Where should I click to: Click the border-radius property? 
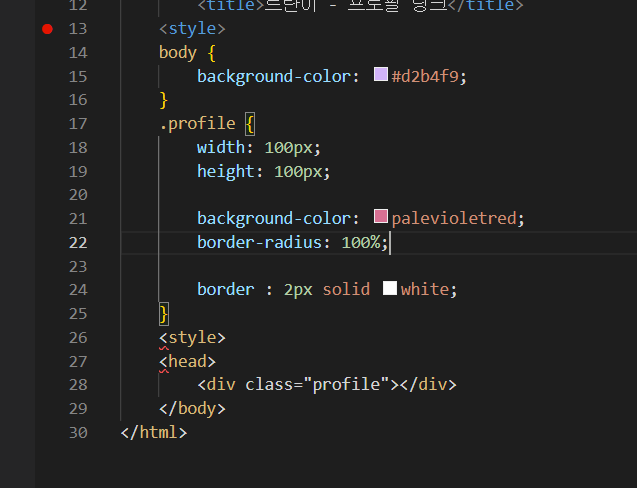[259, 243]
